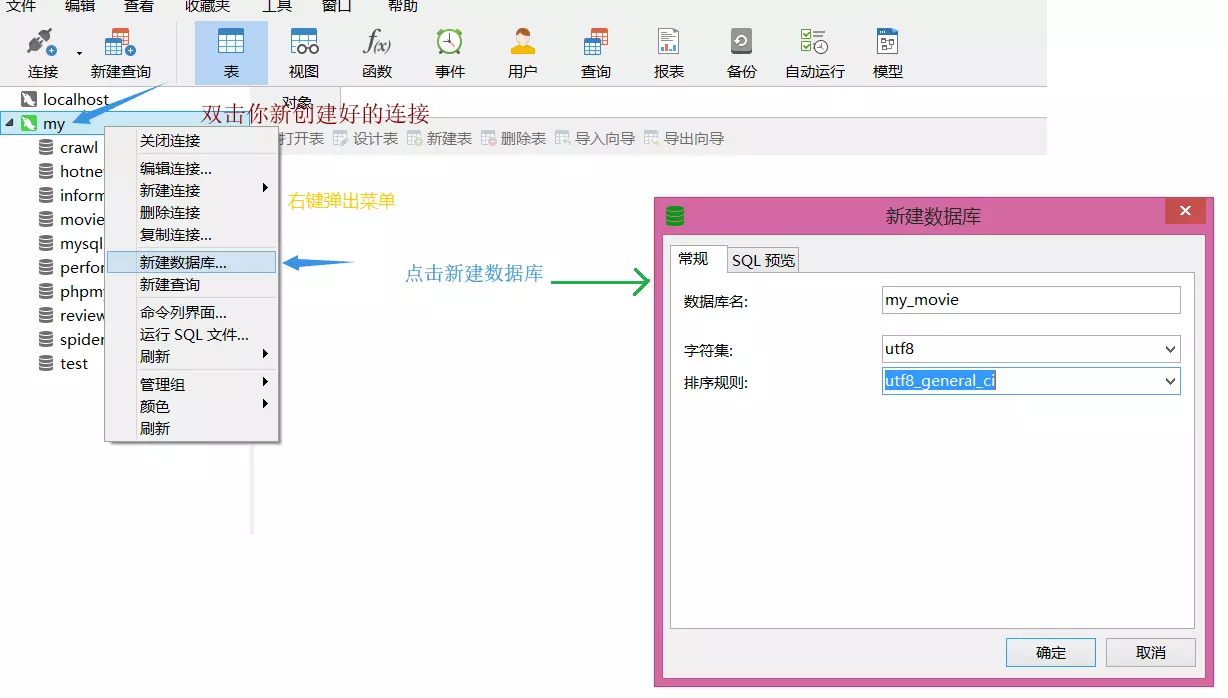Select the 查询 (Query) toolbar icon

(595, 52)
